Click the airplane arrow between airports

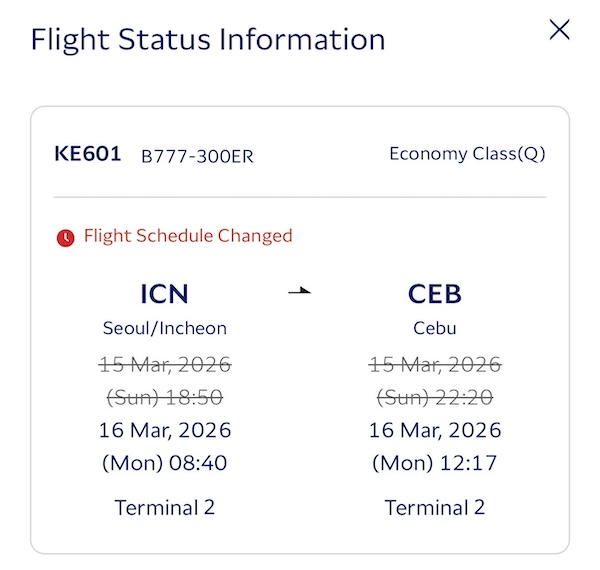coord(299,292)
